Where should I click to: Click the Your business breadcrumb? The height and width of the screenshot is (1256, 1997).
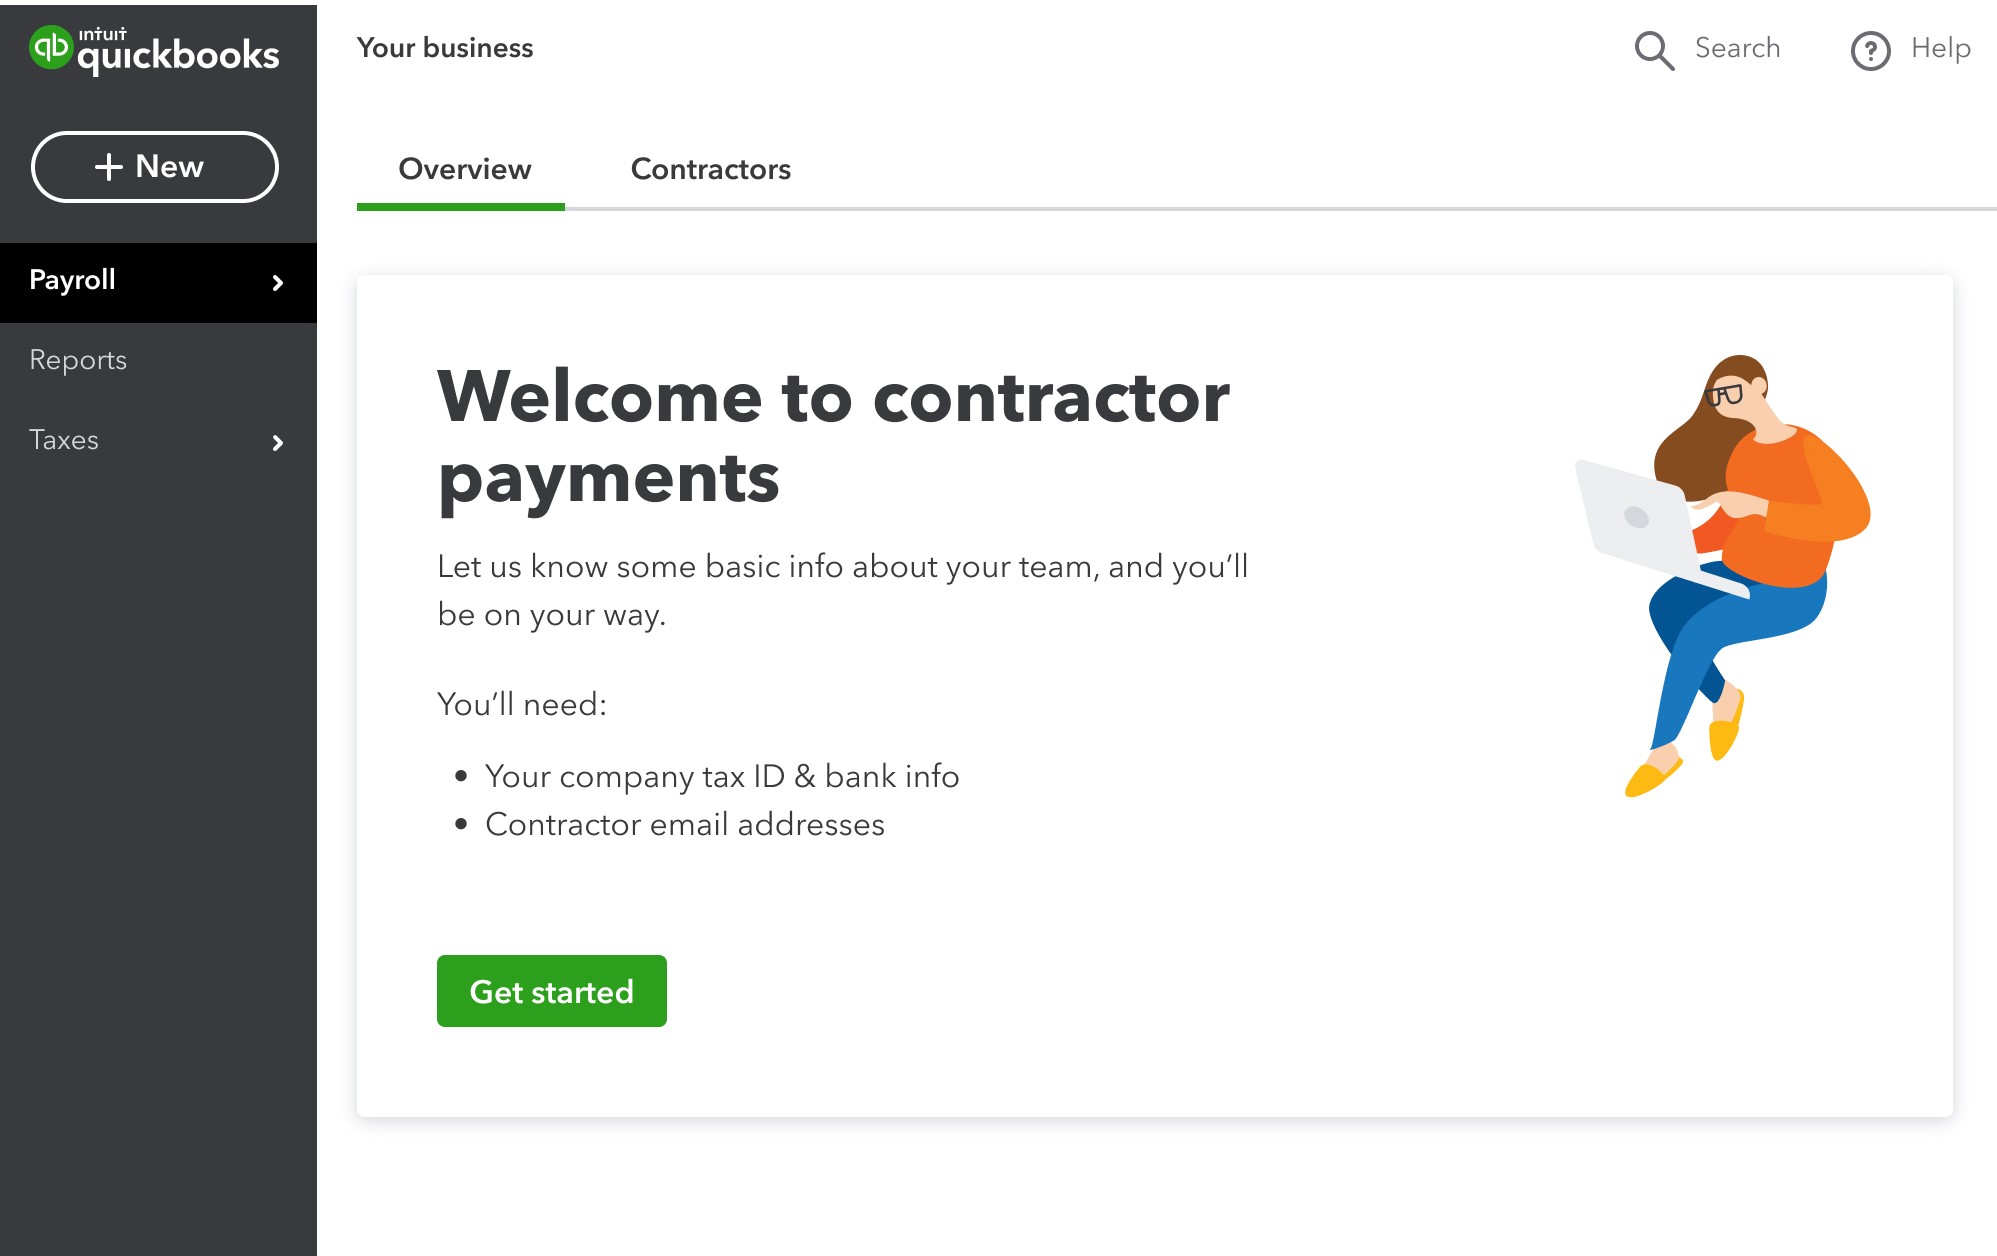[445, 47]
